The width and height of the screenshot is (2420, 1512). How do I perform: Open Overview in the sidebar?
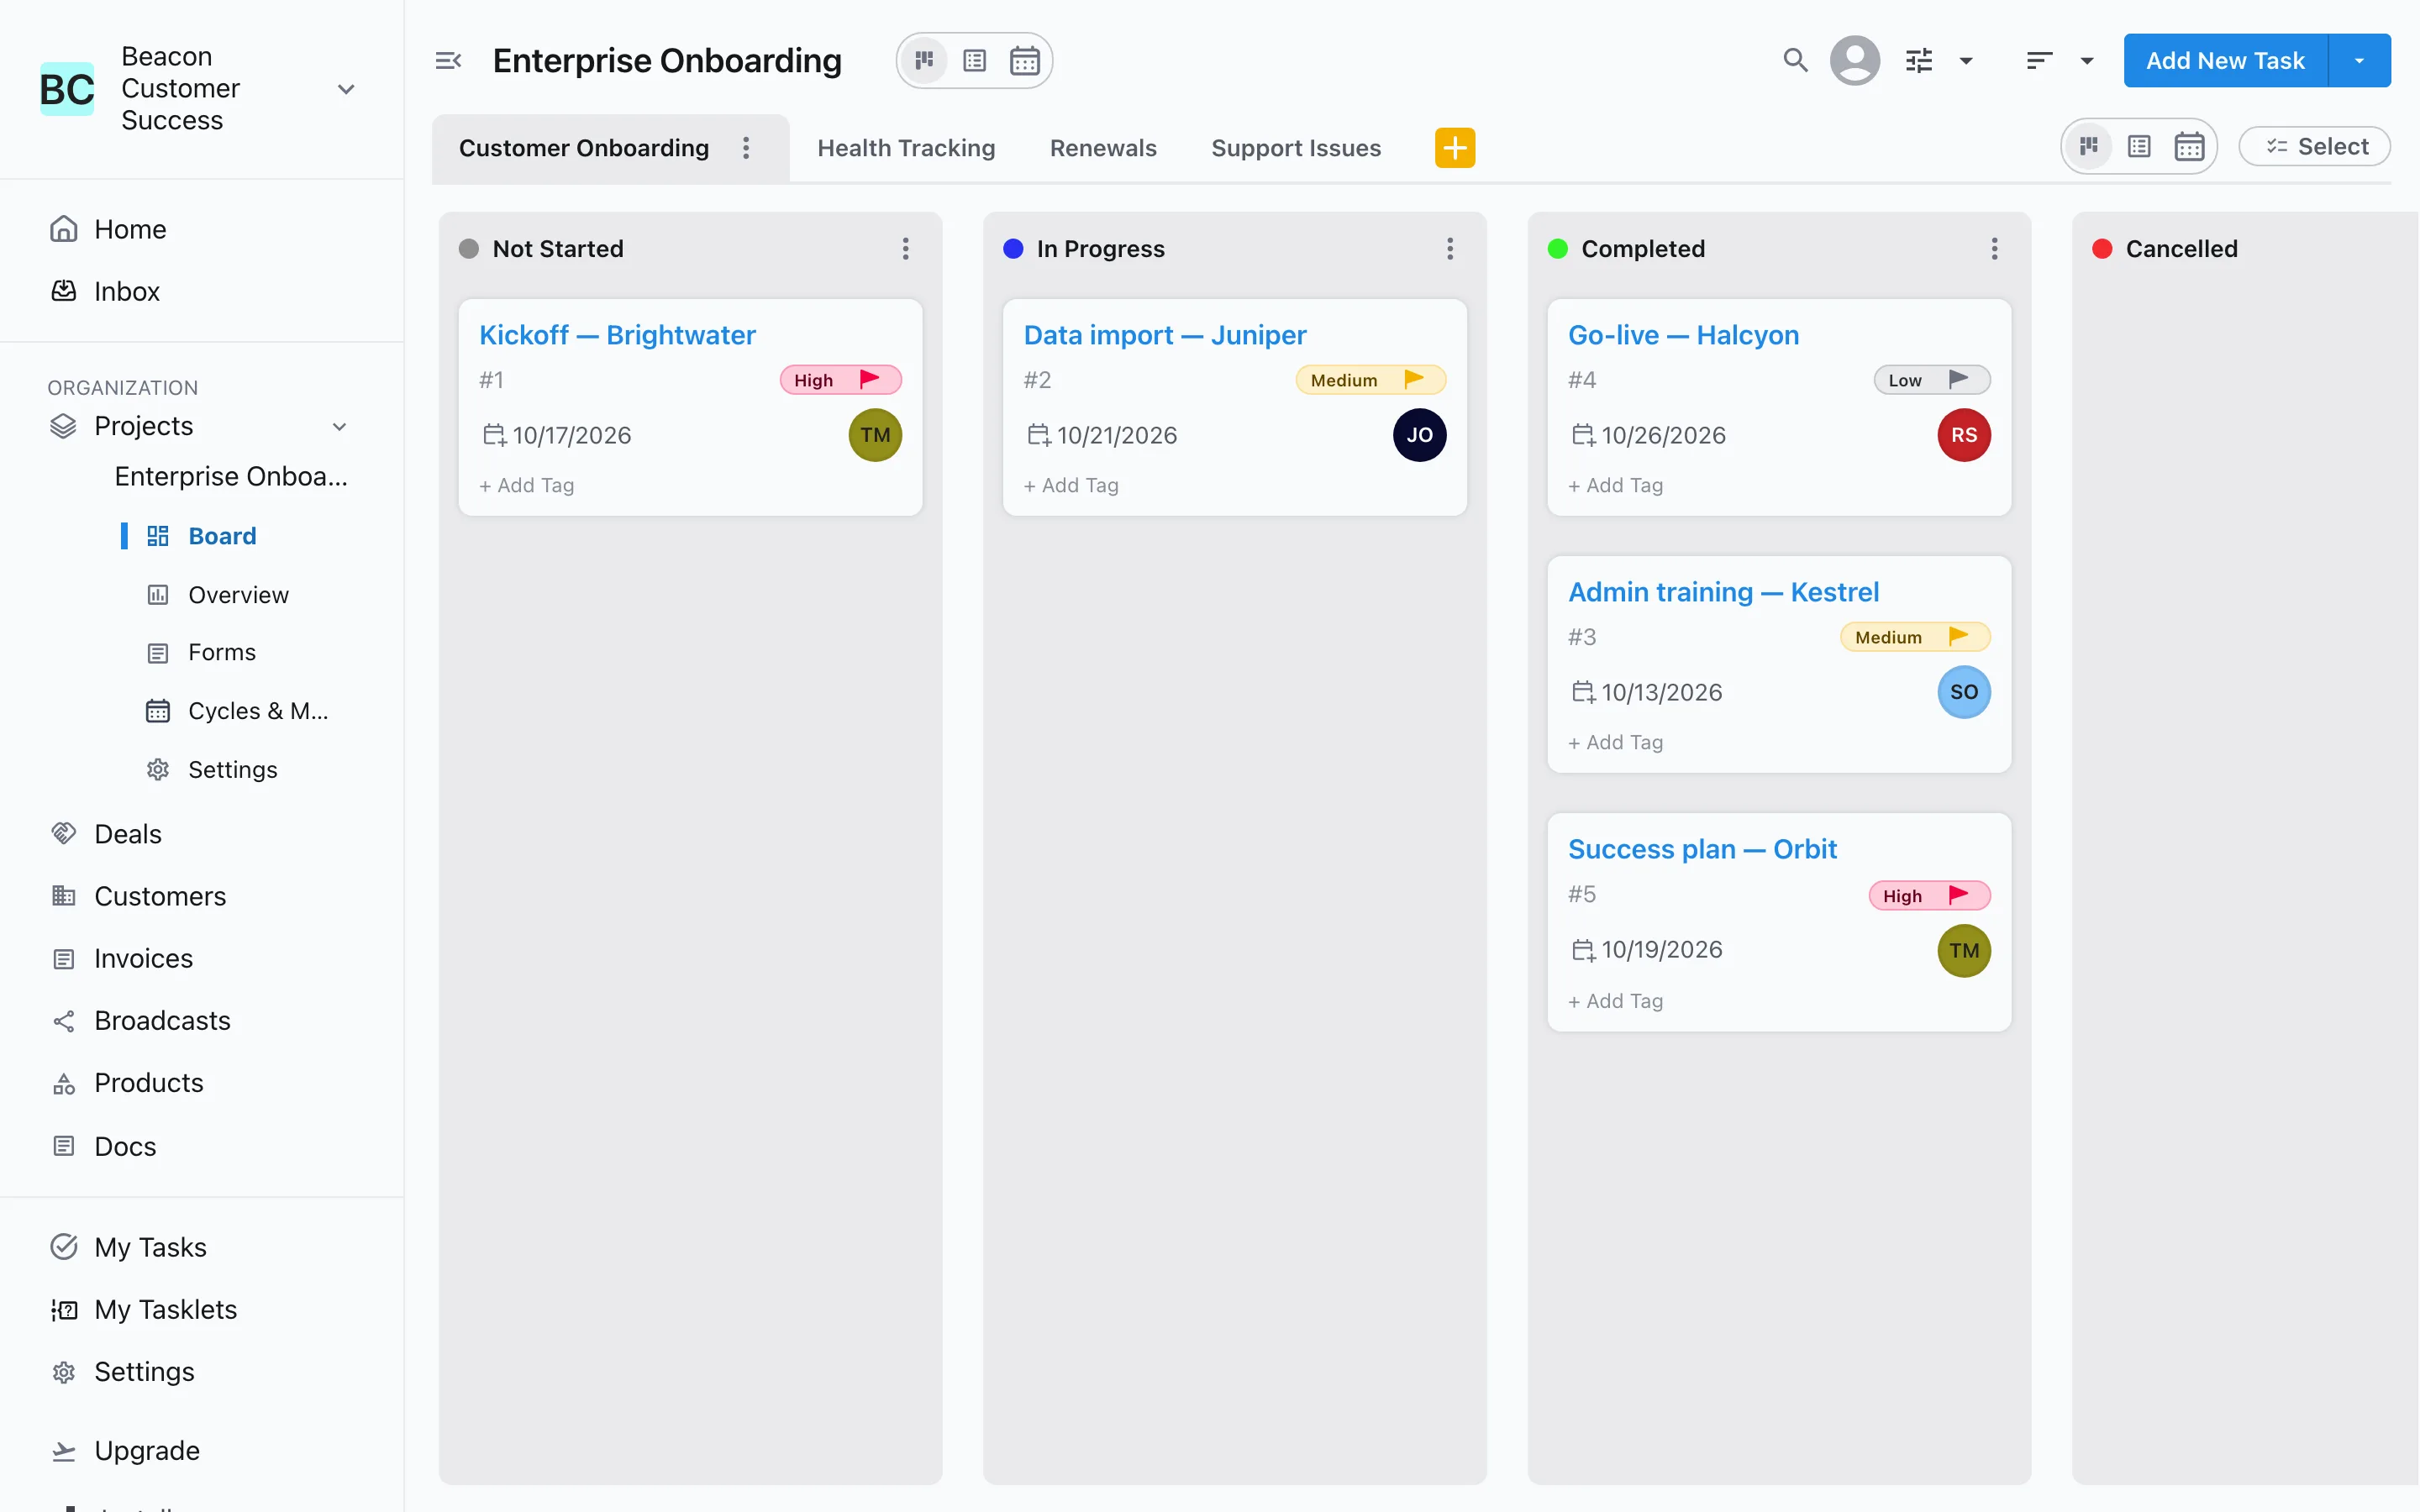[238, 595]
